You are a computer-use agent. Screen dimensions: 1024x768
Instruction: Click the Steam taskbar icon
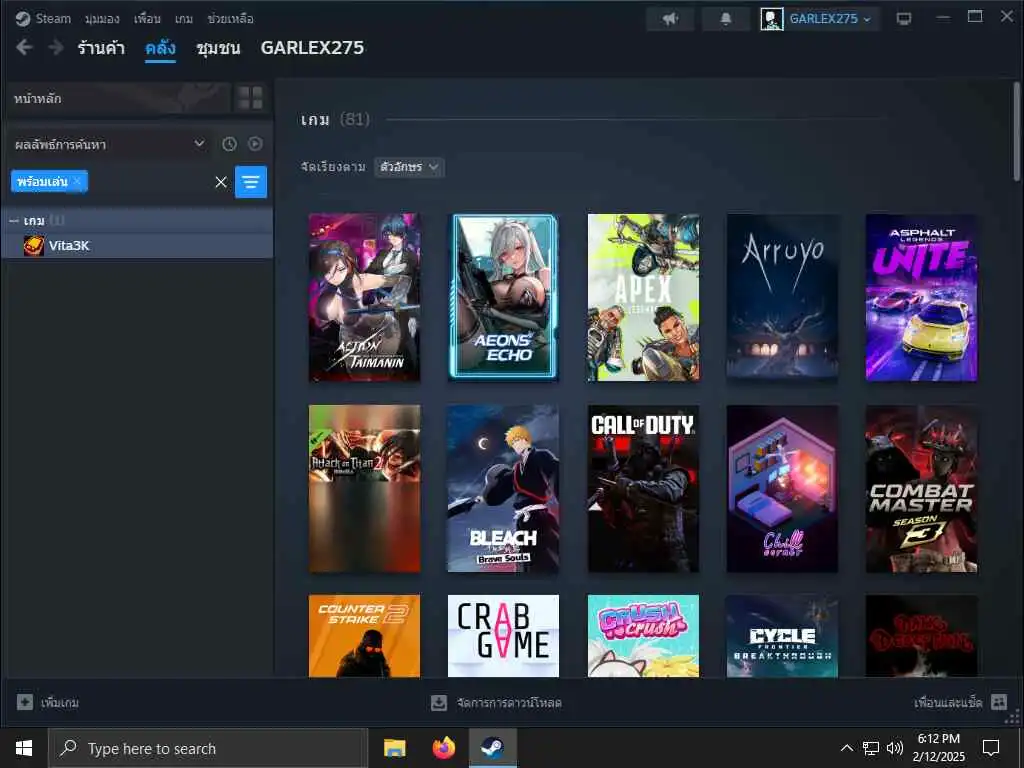tap(492, 748)
